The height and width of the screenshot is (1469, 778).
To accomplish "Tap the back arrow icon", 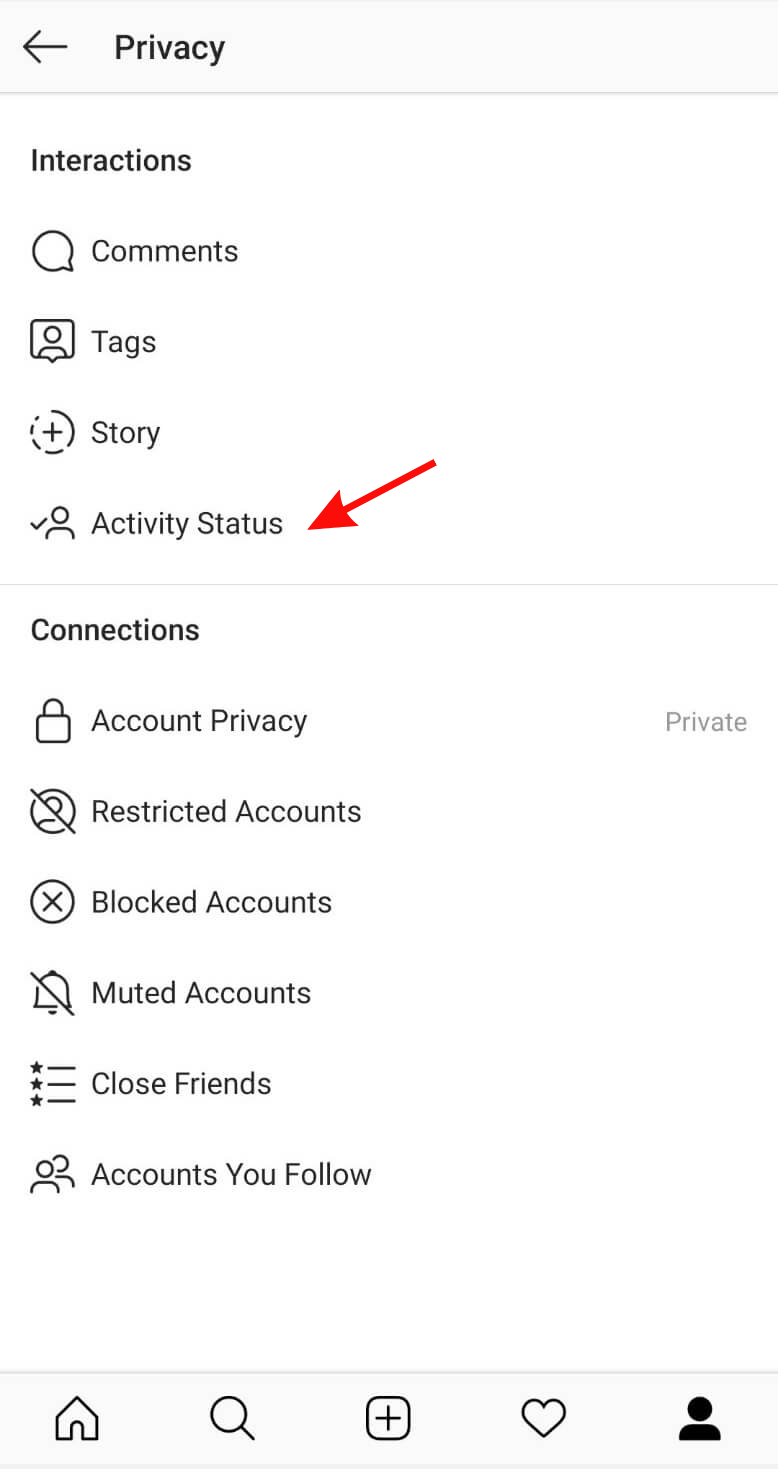I will [45, 47].
